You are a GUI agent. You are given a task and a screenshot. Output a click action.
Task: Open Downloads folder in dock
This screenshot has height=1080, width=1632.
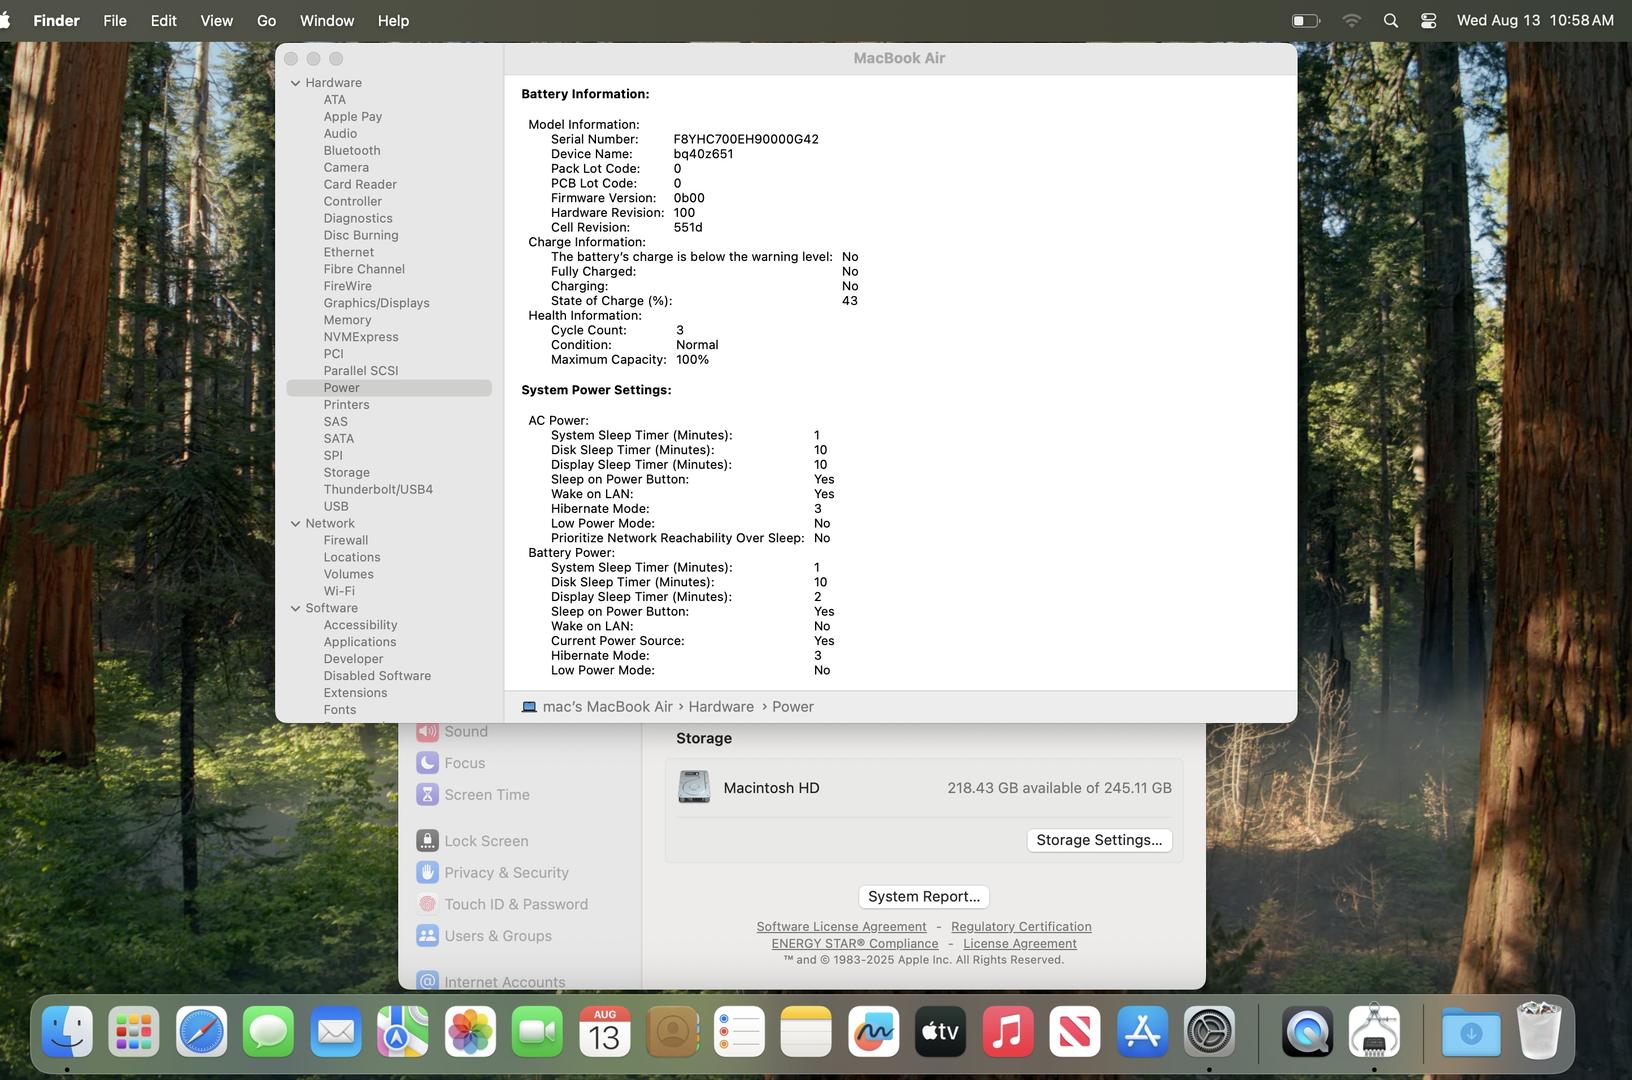(1471, 1031)
